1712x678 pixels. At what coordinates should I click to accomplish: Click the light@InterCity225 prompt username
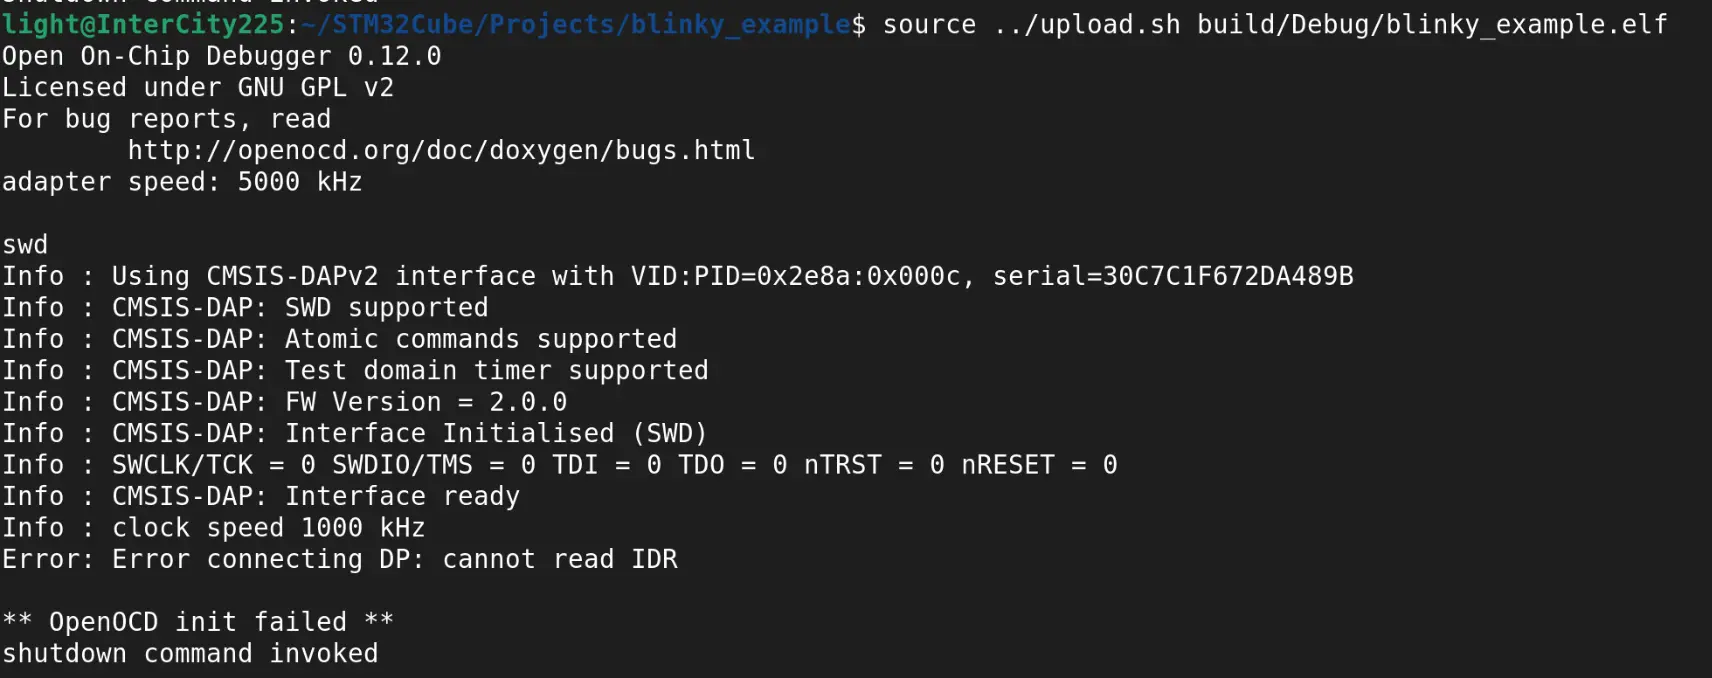pyautogui.click(x=143, y=24)
